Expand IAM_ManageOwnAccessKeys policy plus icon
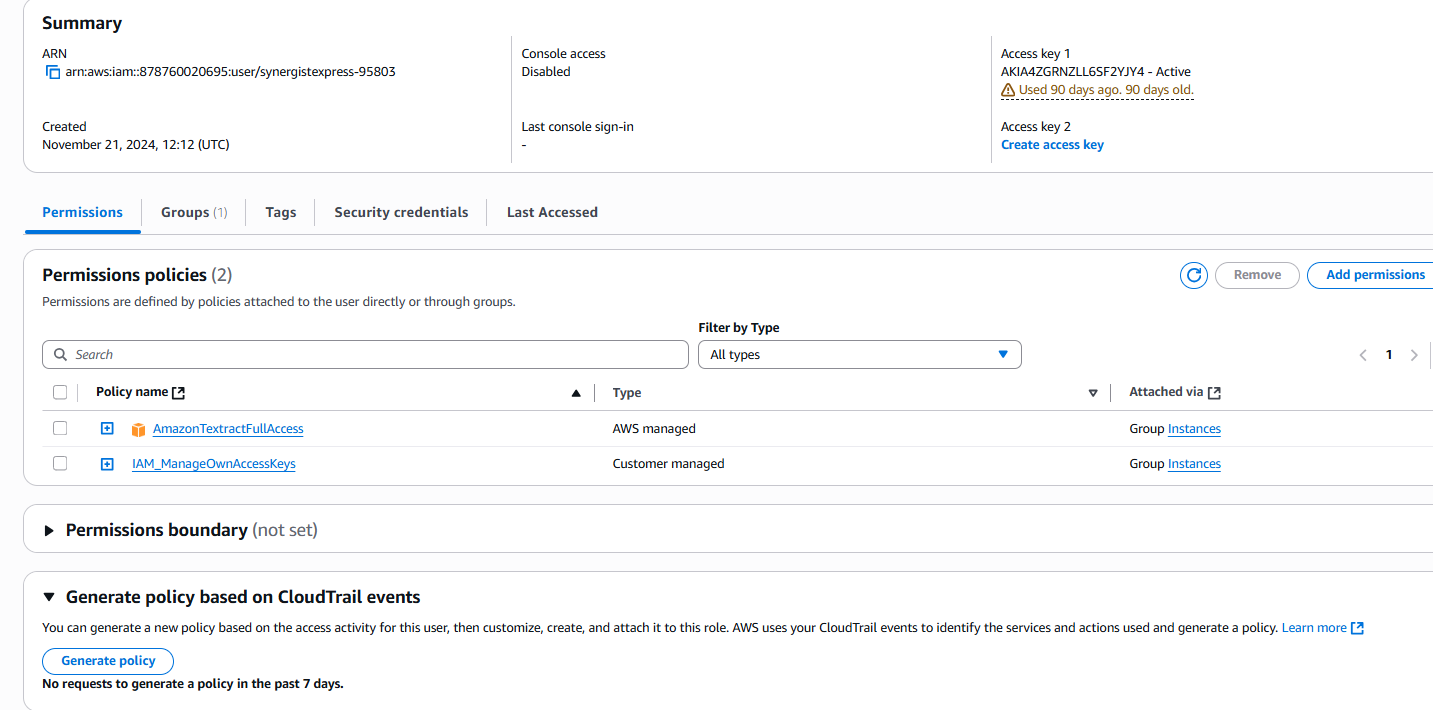The height and width of the screenshot is (710, 1433). 107,464
